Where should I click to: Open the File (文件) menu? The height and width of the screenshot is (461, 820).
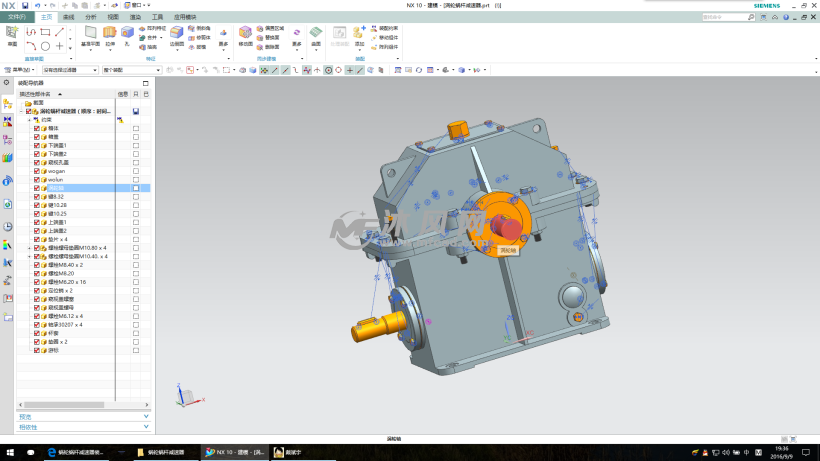[x=17, y=17]
